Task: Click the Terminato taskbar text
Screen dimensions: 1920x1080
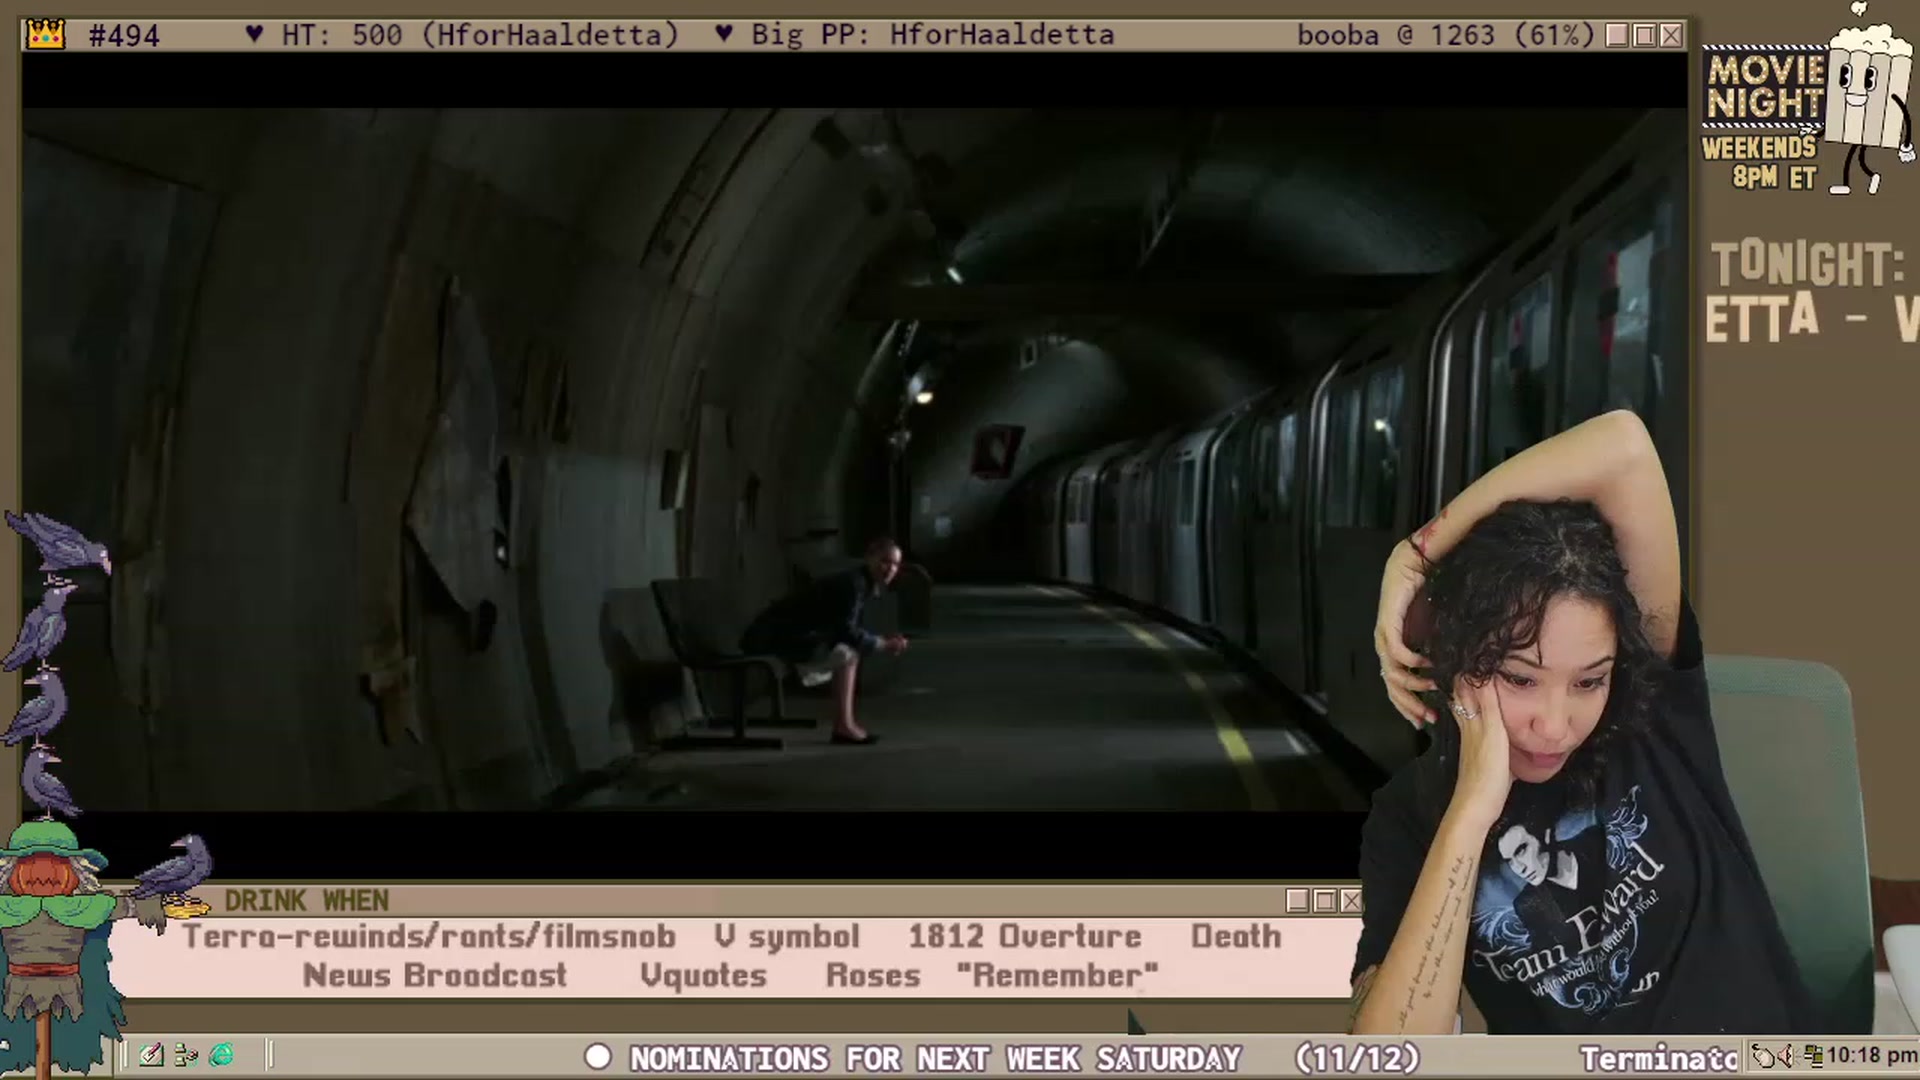Action: pos(1658,1058)
